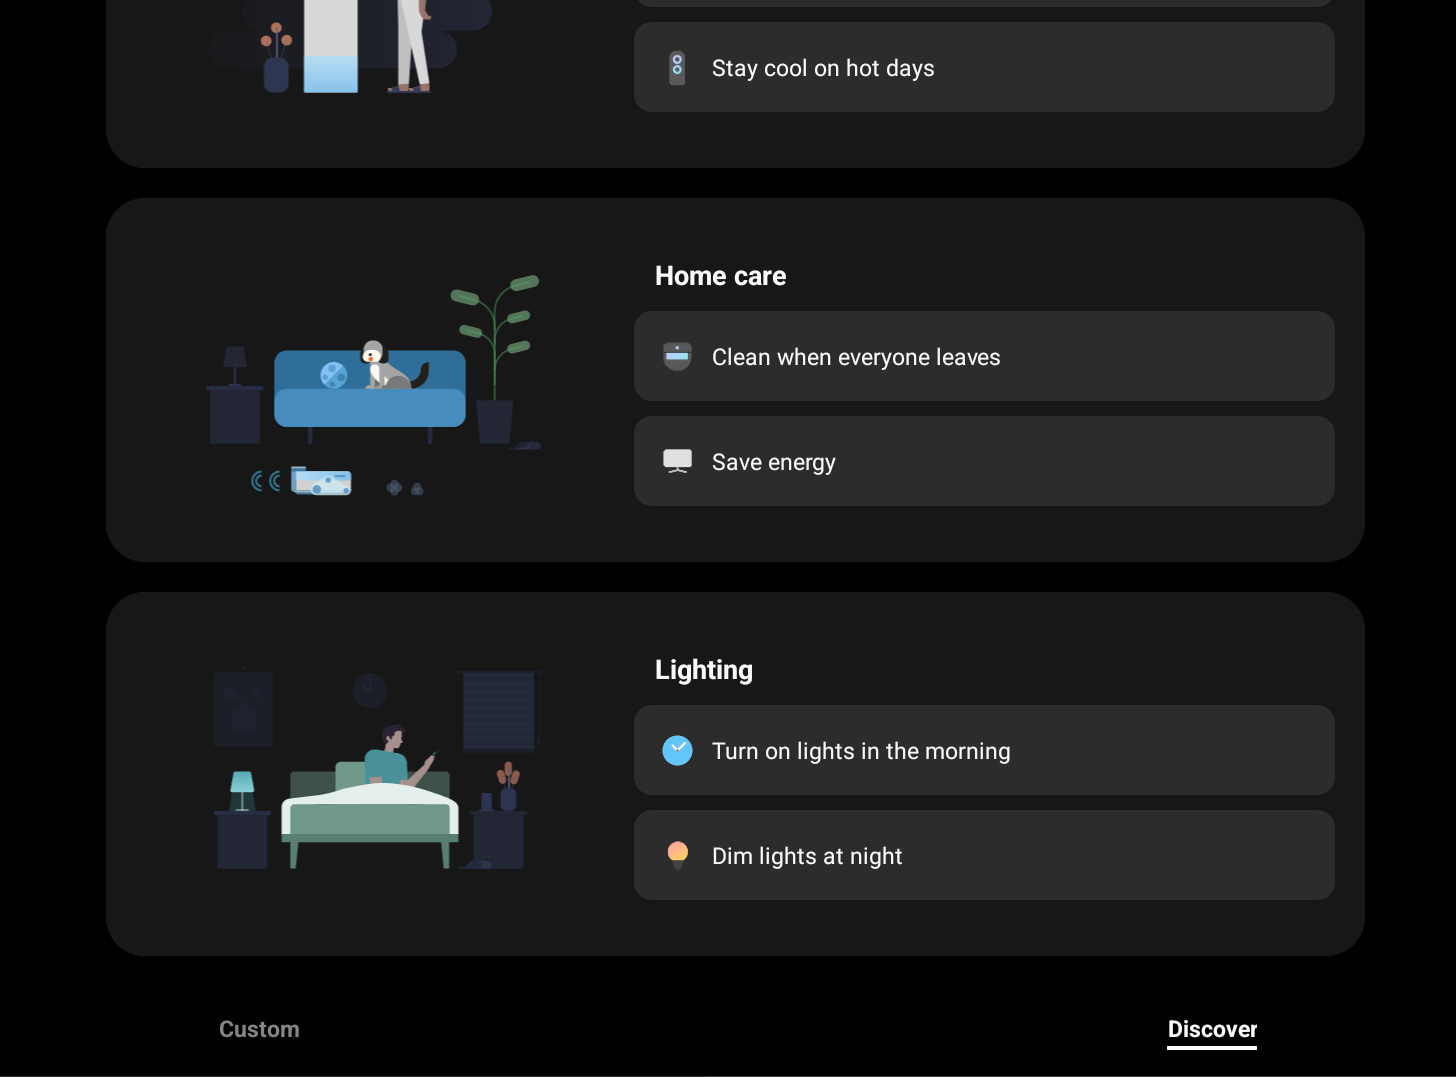Click the Lighting bedroom illustration
This screenshot has width=1456, height=1077.
(378, 768)
